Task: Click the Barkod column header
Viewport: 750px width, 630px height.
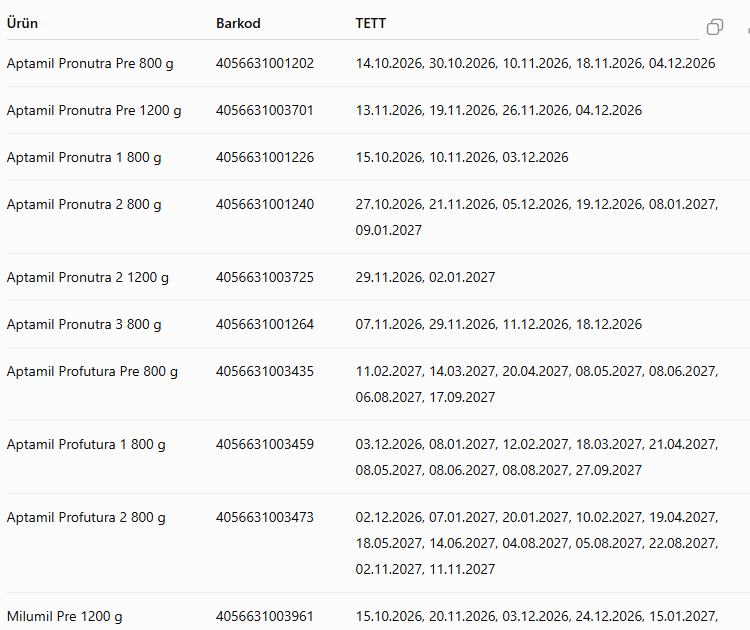Action: pyautogui.click(x=238, y=23)
